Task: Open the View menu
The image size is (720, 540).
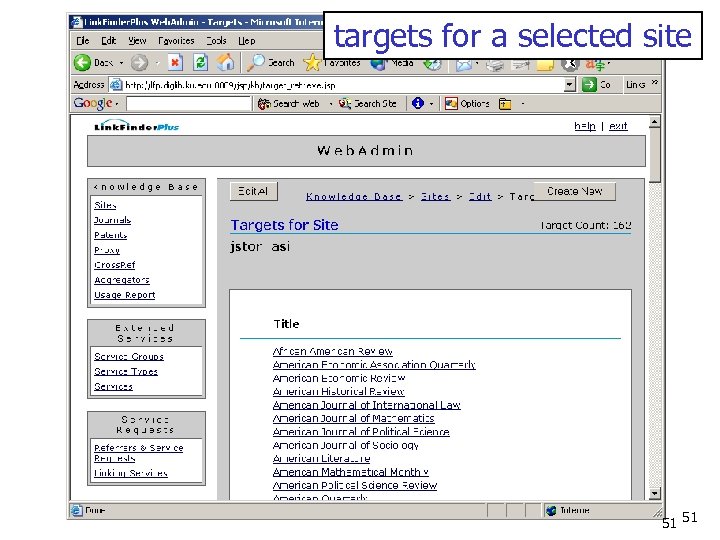Action: (137, 41)
